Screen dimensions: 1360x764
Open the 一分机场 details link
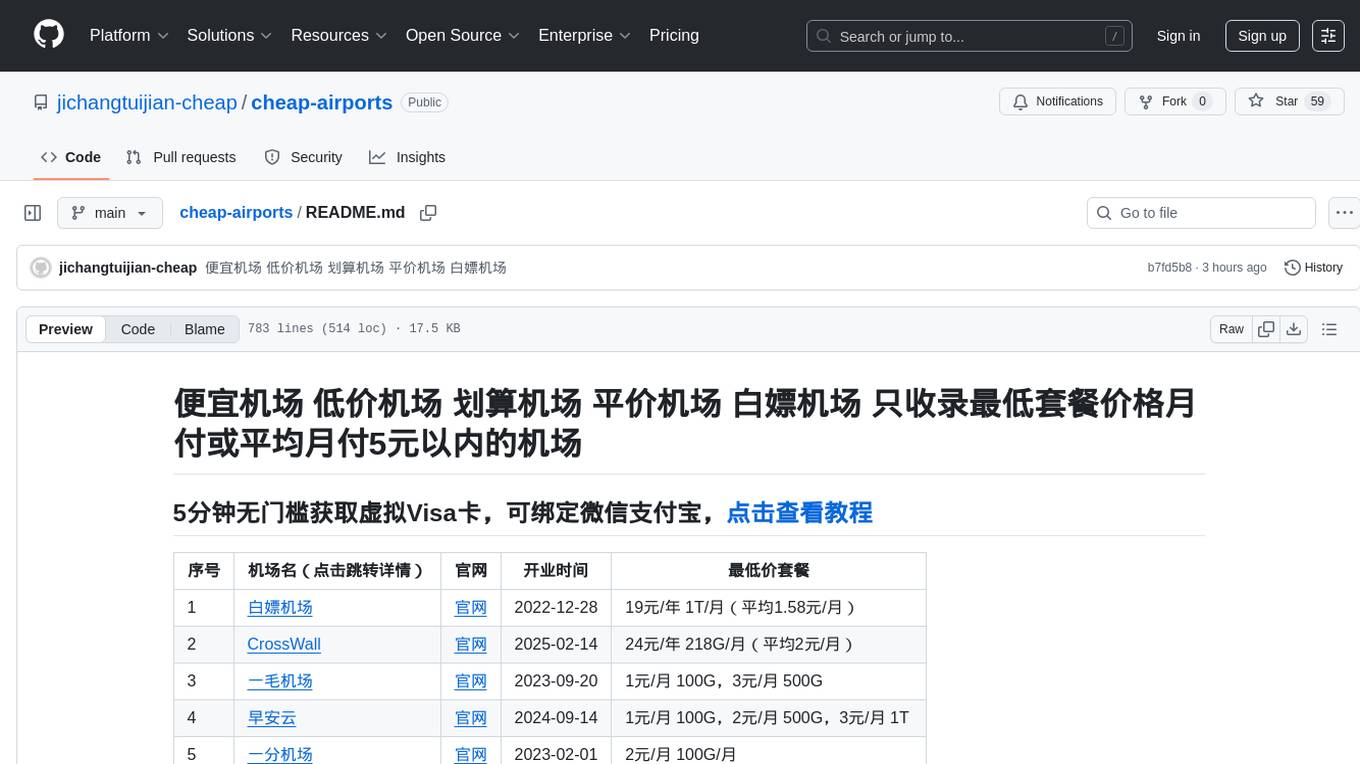point(280,755)
